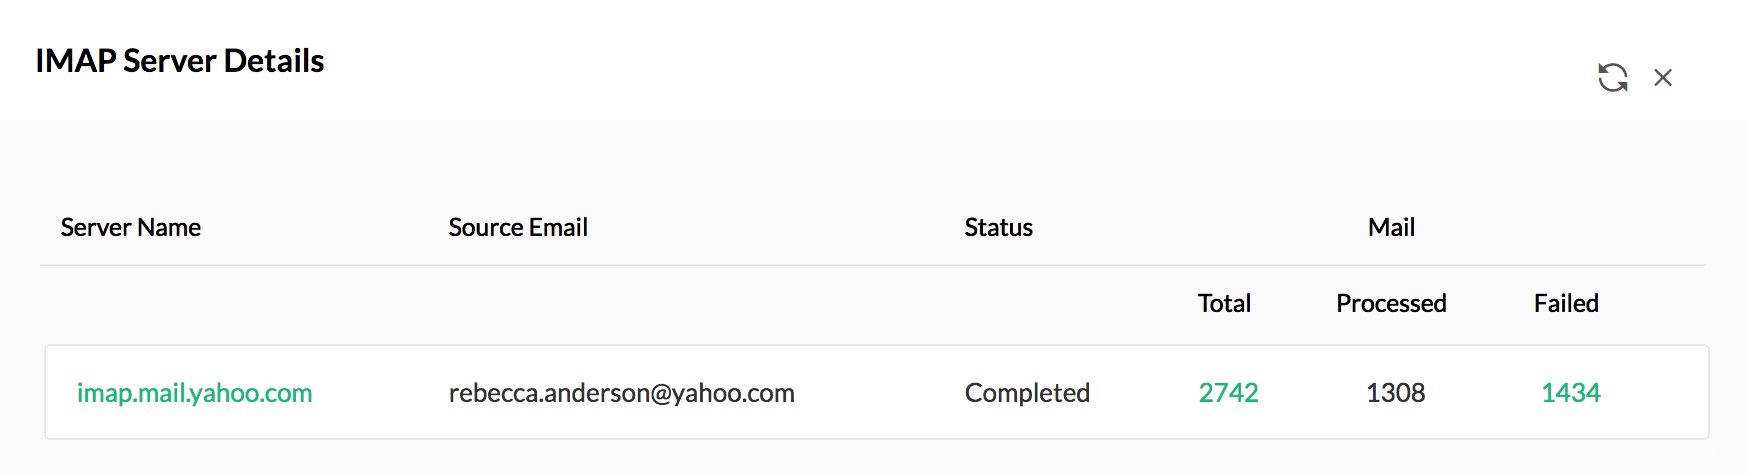This screenshot has height=474, width=1748.
Task: Click the Completed status text
Action: click(1027, 393)
